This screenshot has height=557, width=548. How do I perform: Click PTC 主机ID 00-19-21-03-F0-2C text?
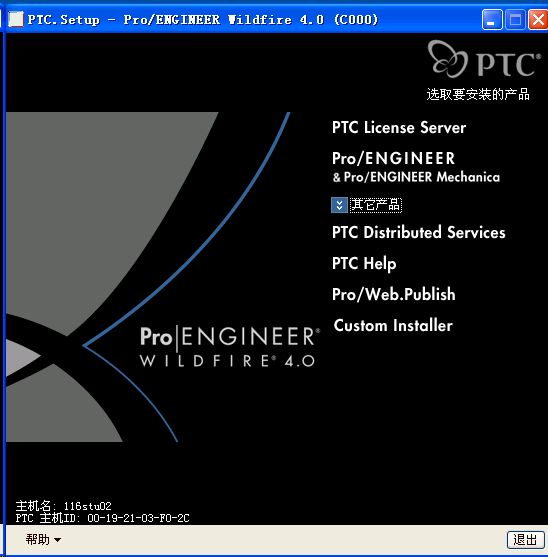point(102,518)
